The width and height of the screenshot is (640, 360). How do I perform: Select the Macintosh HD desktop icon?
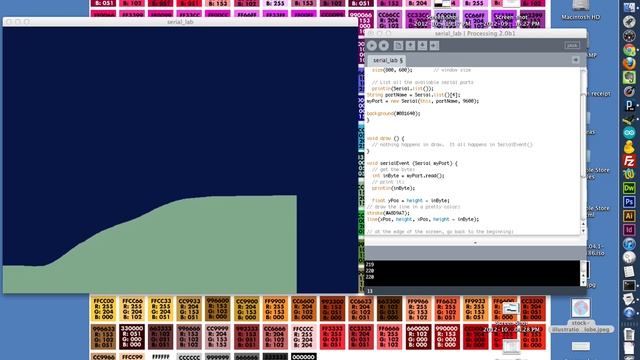point(580,11)
